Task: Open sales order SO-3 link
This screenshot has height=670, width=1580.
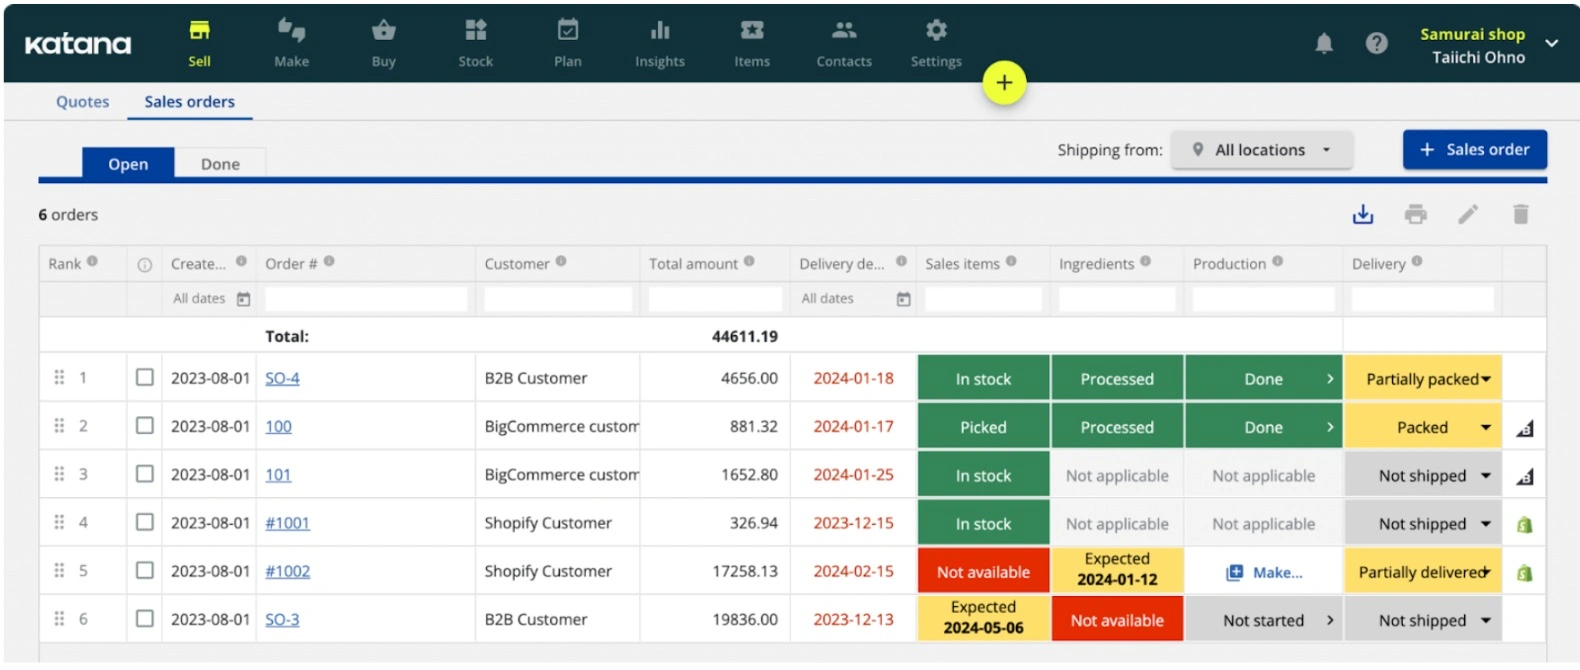Action: [x=282, y=619]
